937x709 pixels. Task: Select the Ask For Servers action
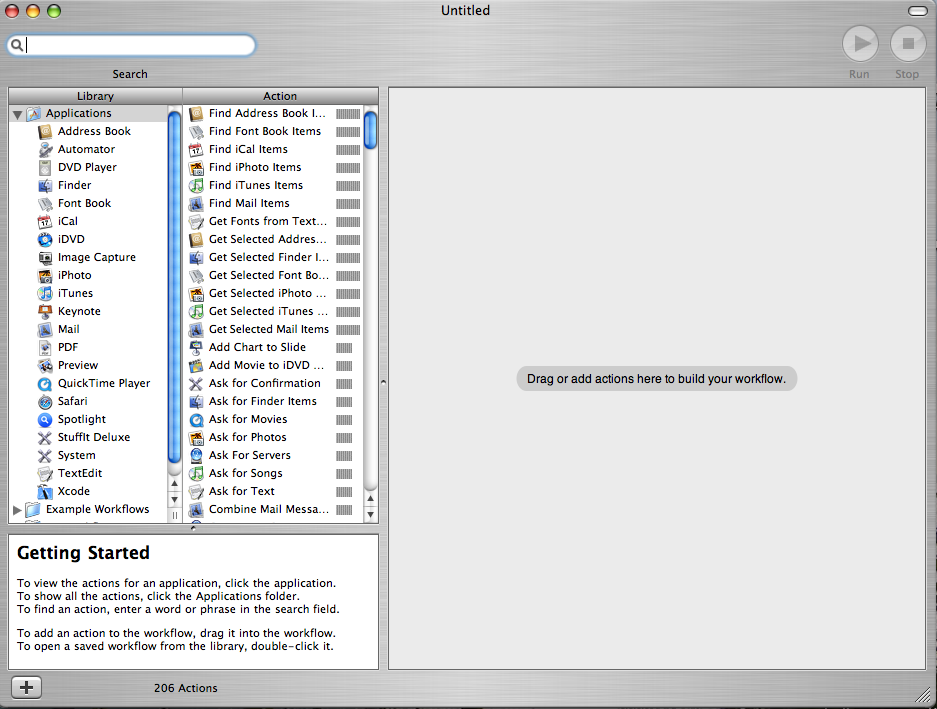click(274, 456)
